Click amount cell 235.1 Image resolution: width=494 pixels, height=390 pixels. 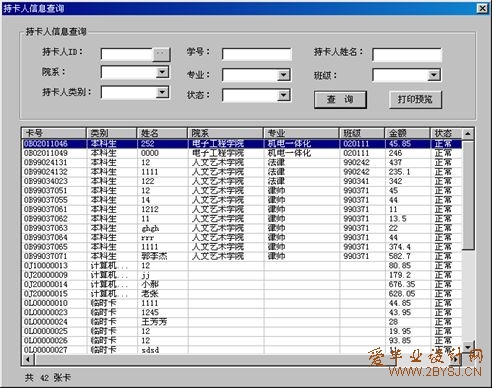point(400,172)
